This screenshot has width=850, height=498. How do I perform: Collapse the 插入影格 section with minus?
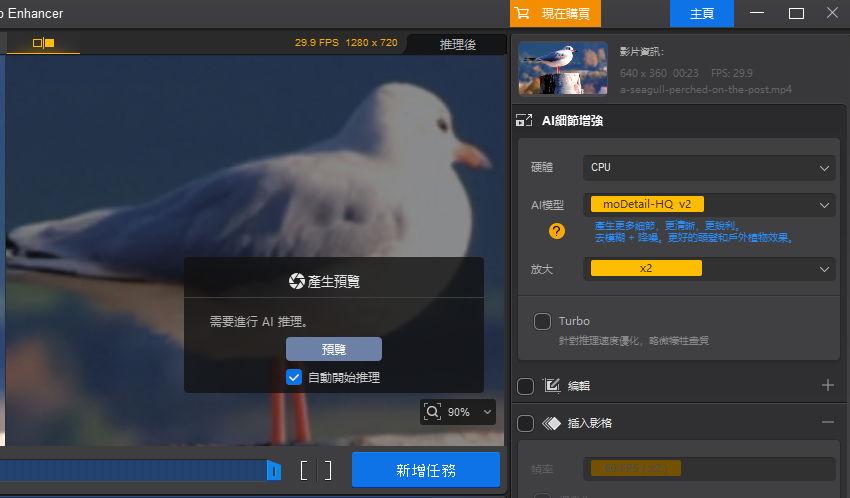click(827, 422)
